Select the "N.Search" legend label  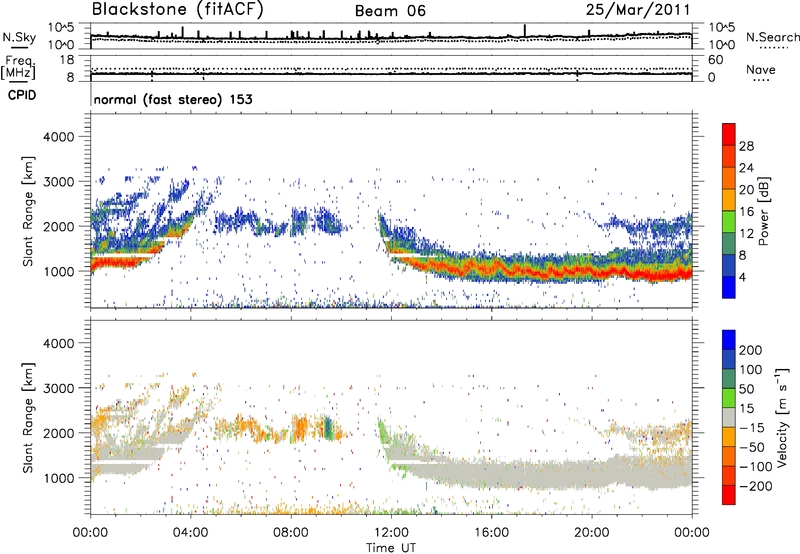(x=773, y=37)
